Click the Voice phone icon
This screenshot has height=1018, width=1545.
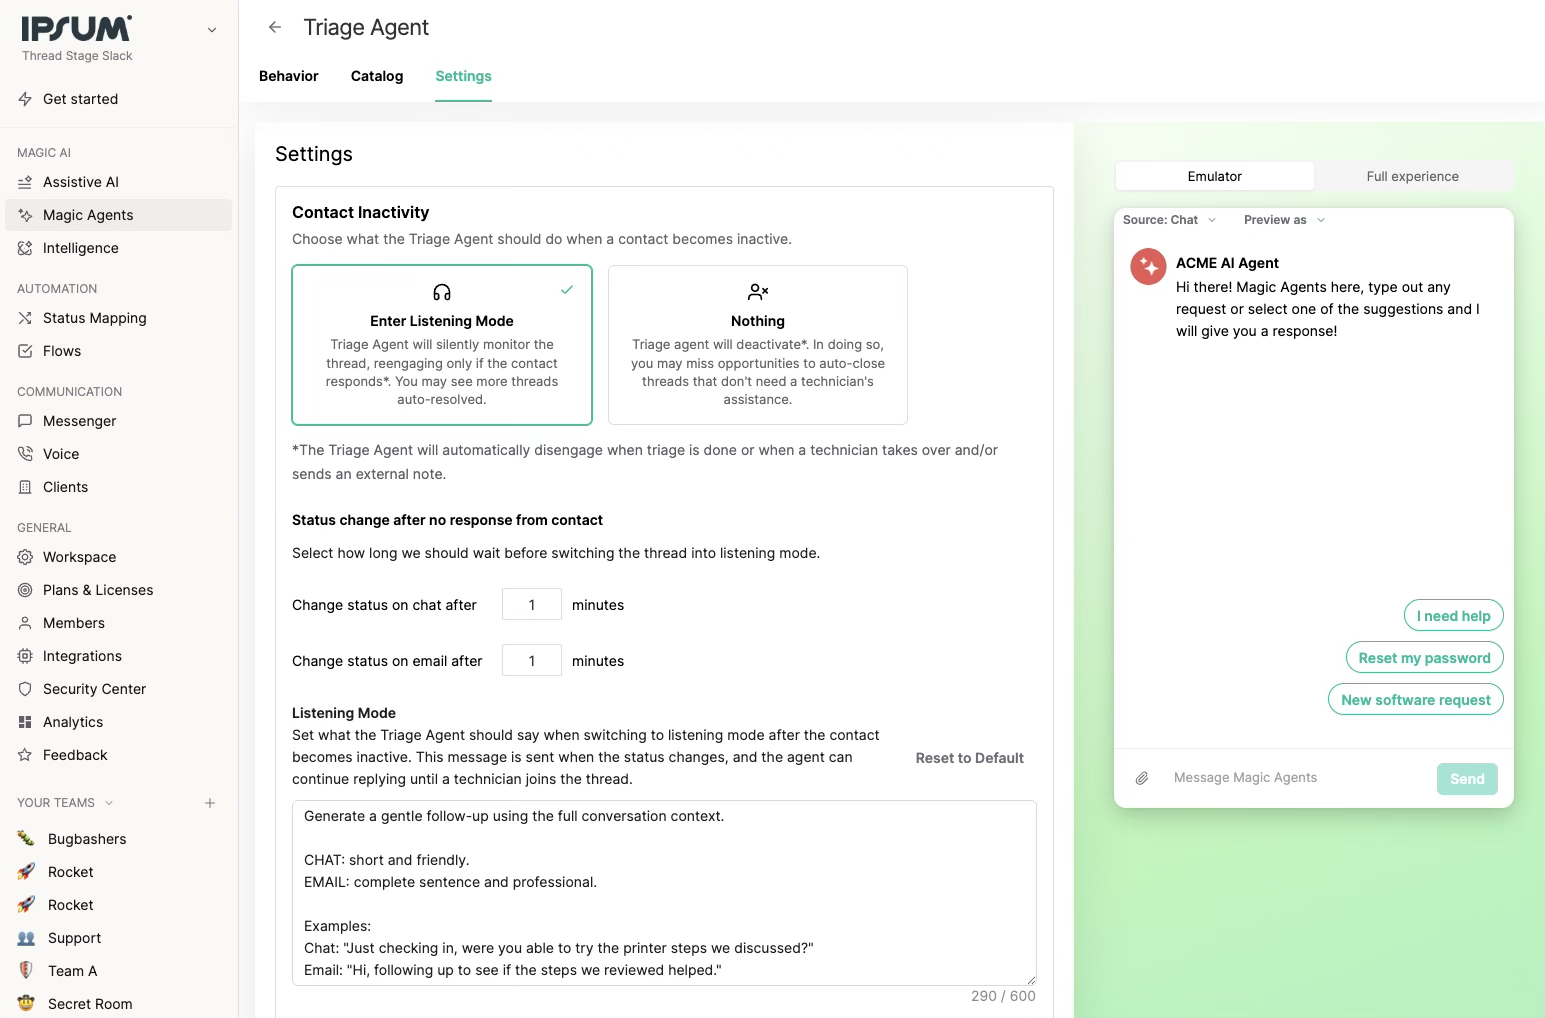[x=25, y=454]
